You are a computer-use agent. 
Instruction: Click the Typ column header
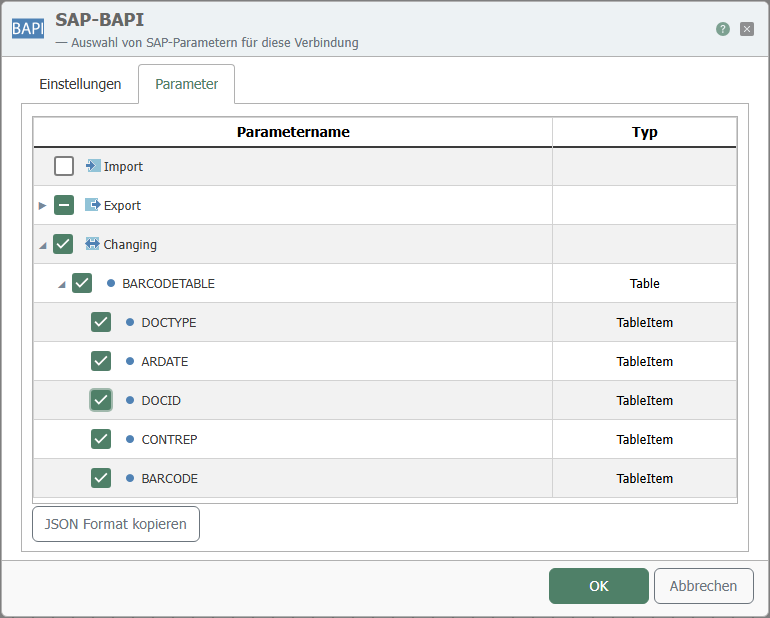coord(644,132)
